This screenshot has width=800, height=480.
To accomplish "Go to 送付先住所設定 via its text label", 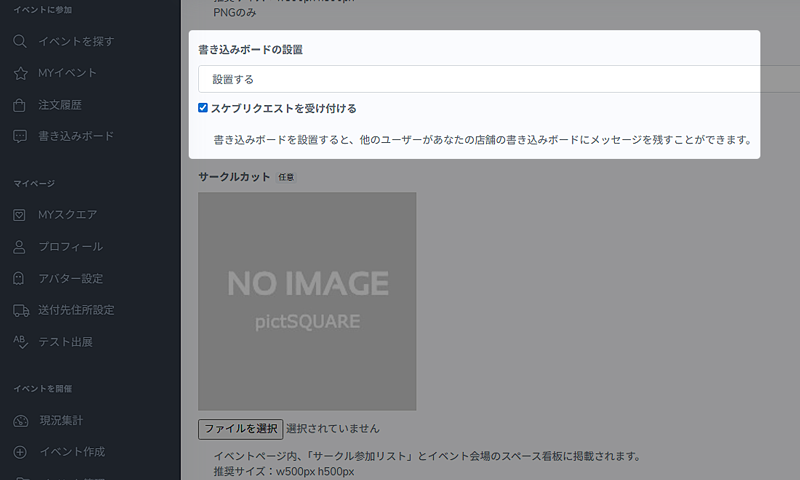I will 76,310.
